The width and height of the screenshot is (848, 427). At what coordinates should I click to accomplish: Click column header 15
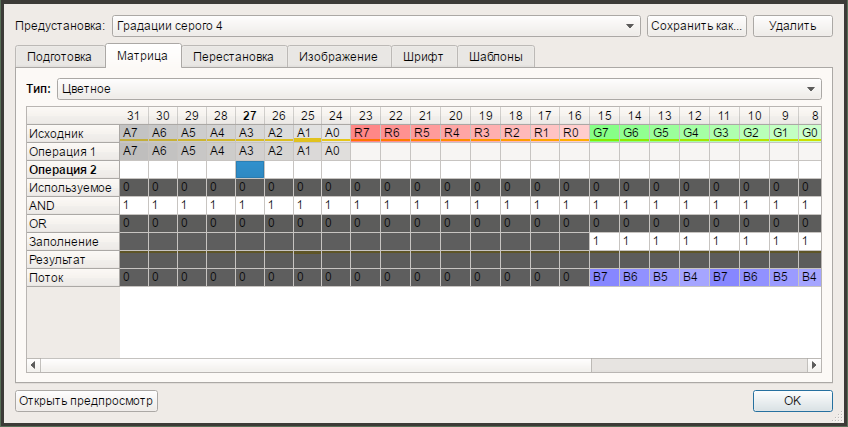(x=605, y=116)
